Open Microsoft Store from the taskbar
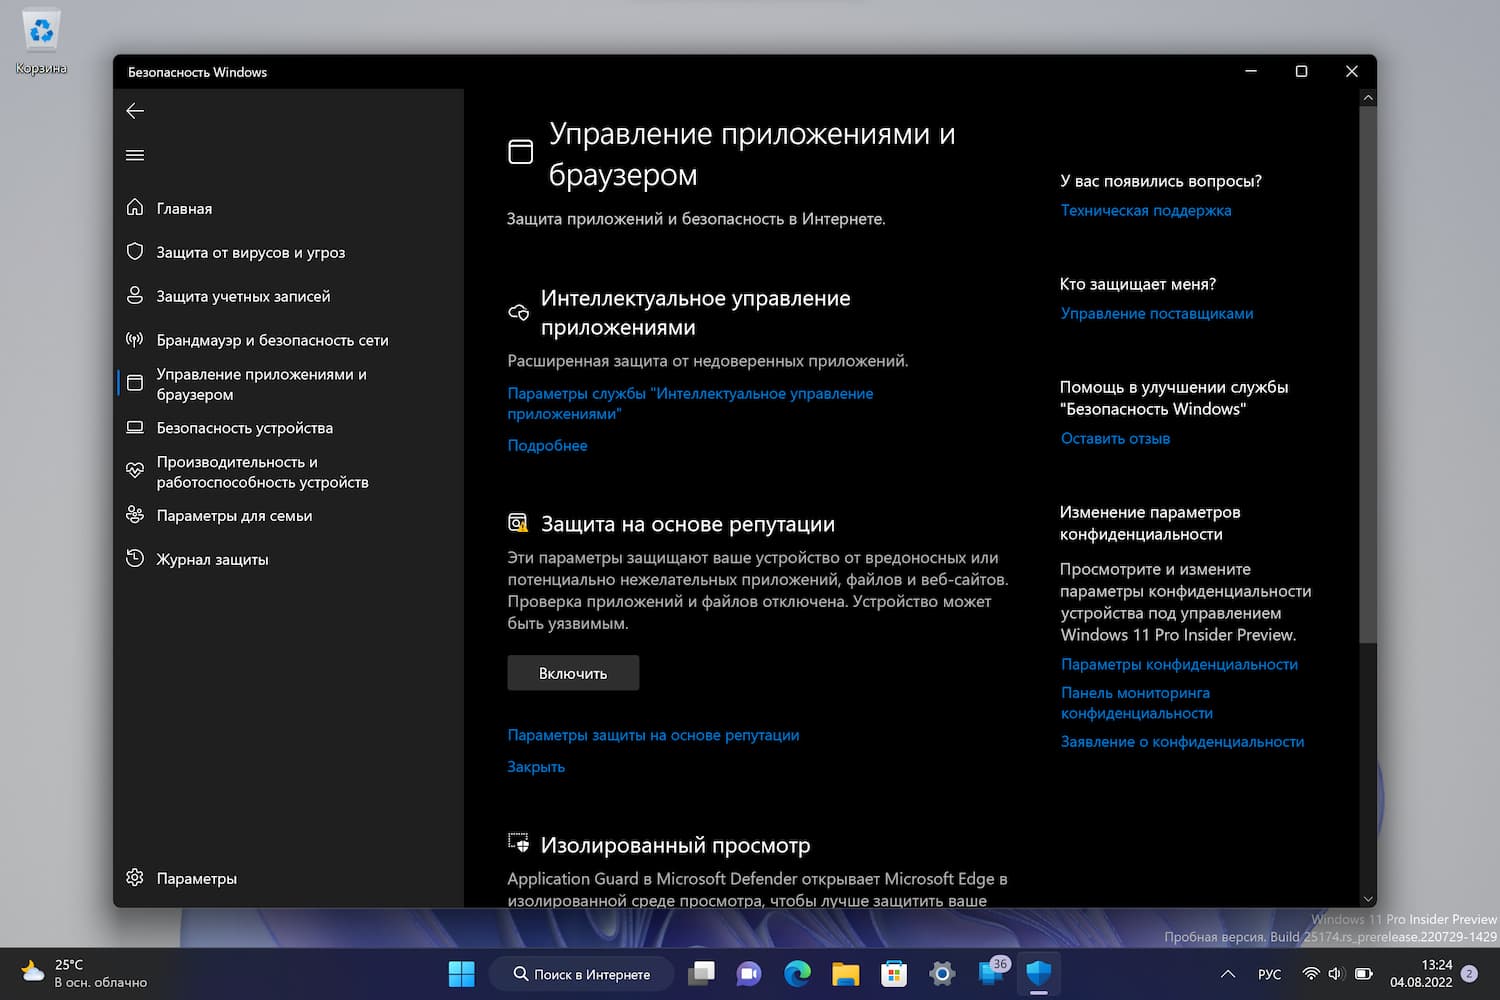This screenshot has height=1000, width=1500. (893, 973)
